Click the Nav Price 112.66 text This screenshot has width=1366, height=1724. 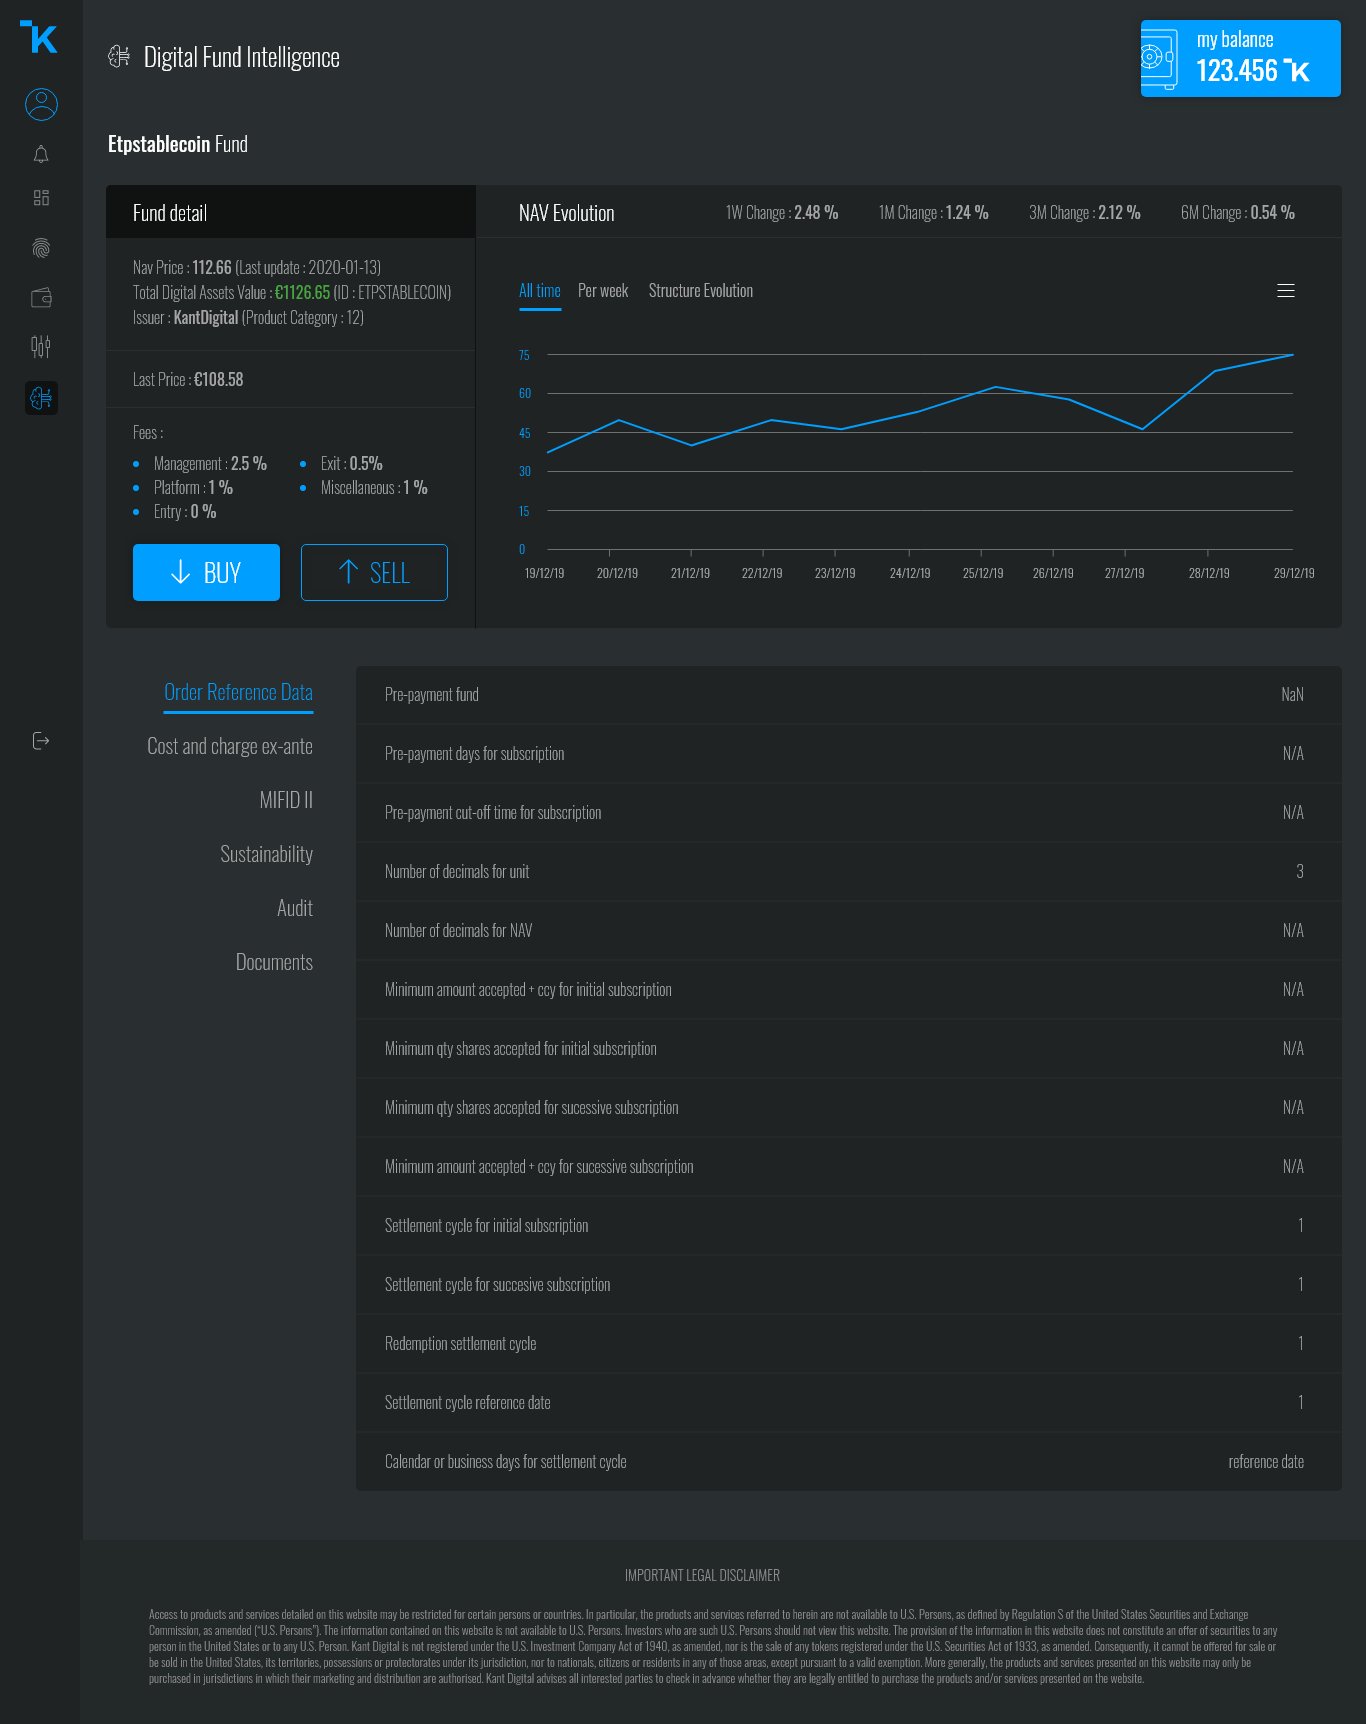(x=182, y=268)
